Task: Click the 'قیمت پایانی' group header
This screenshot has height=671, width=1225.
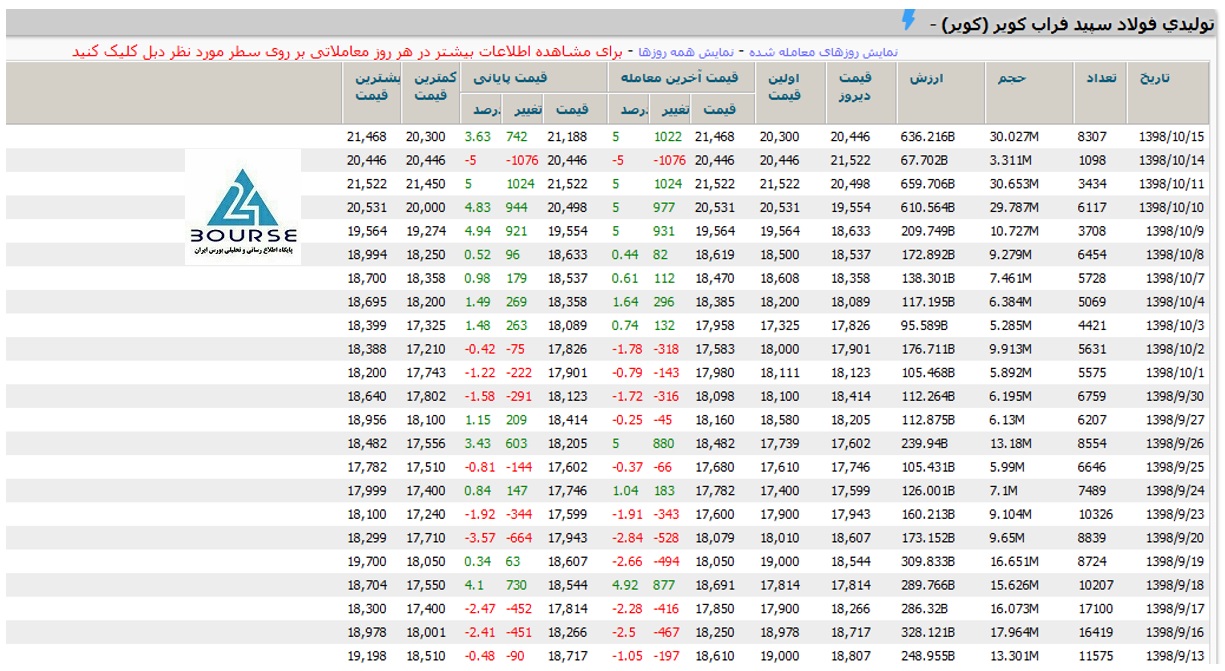Action: point(532,78)
